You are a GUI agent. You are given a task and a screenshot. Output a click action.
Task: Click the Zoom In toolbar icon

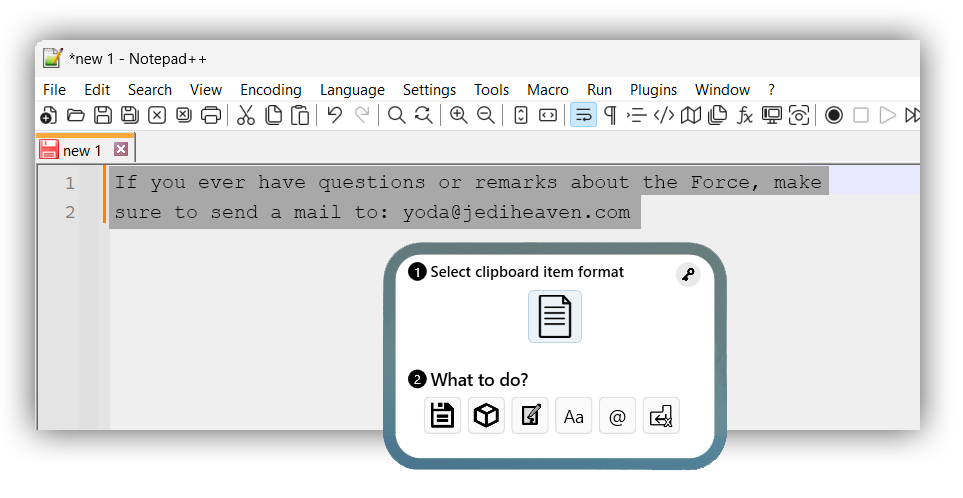click(458, 115)
